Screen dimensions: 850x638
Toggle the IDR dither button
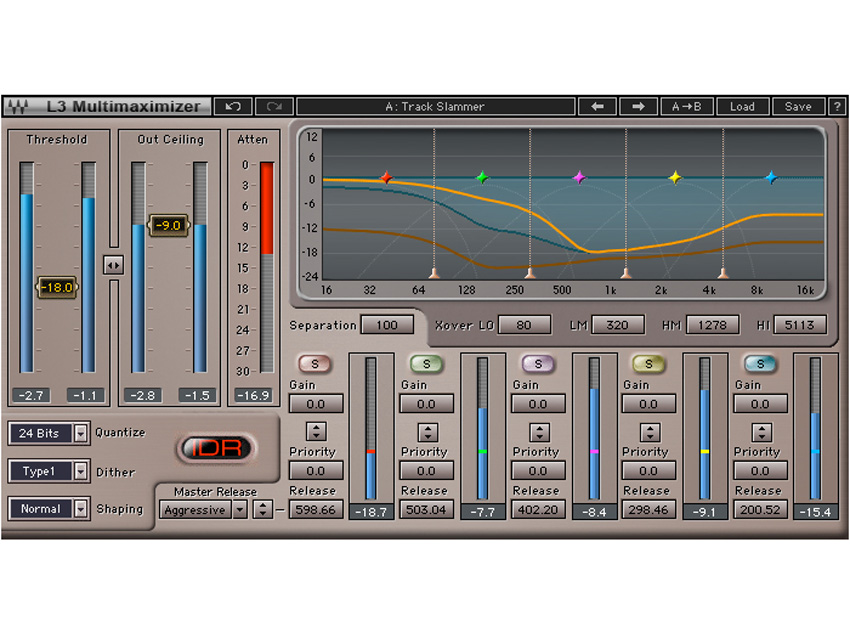pyautogui.click(x=216, y=448)
